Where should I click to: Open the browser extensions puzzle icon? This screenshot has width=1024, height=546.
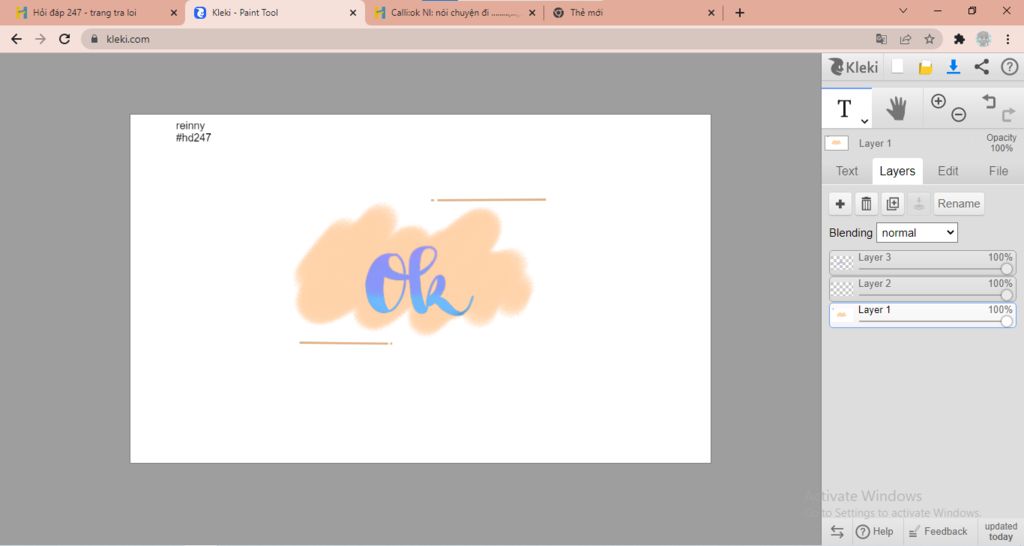(x=959, y=39)
